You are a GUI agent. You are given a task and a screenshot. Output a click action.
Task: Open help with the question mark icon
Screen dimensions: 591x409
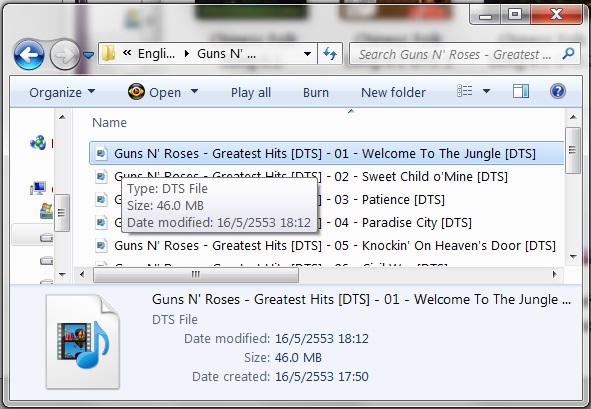pyautogui.click(x=558, y=91)
